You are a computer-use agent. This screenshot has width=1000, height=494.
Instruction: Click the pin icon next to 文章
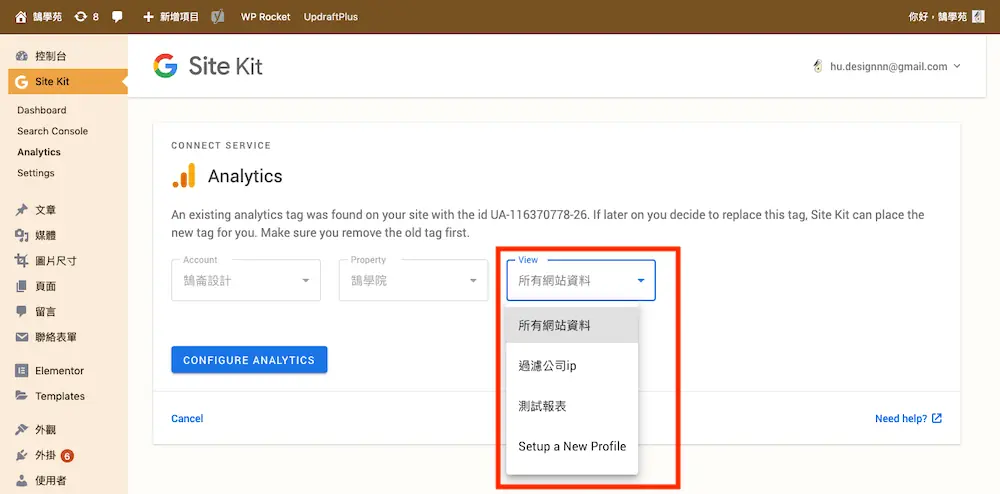(22, 210)
